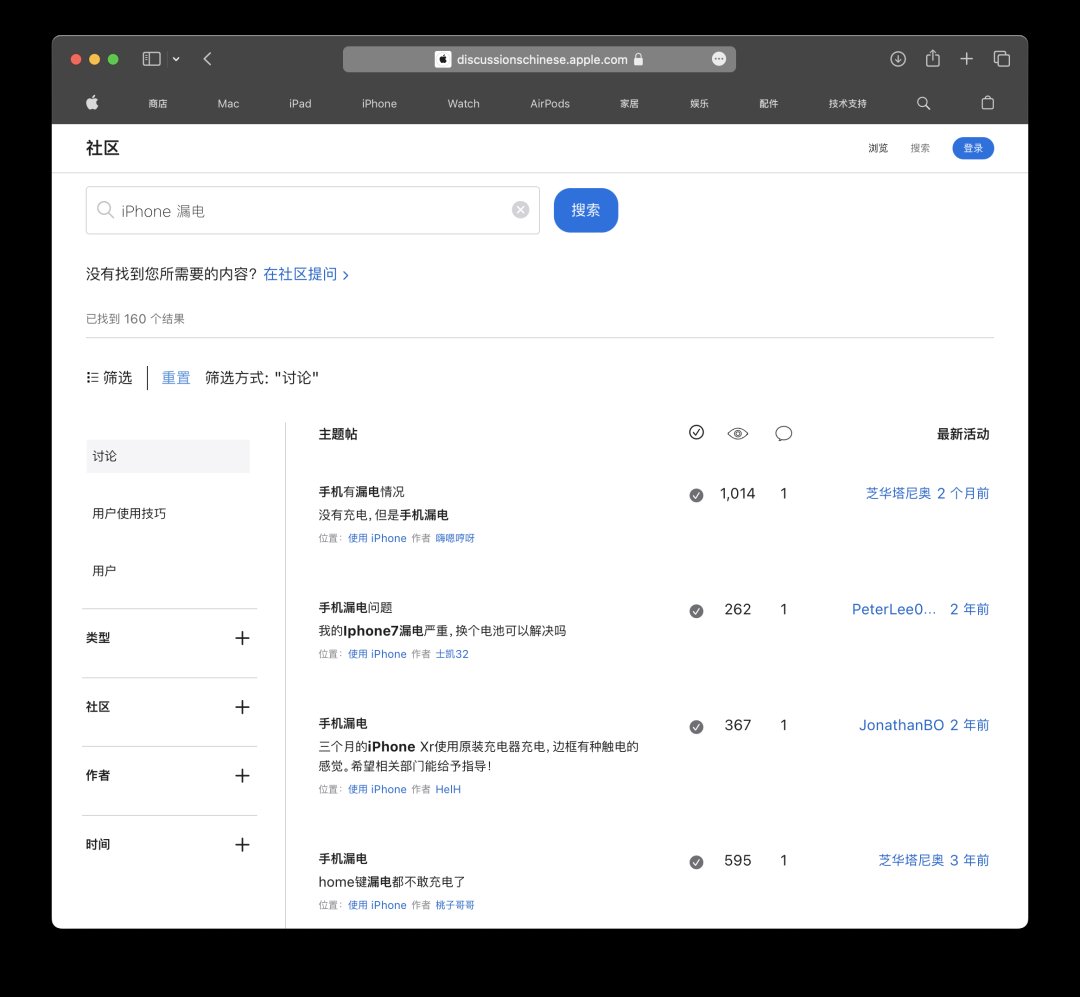Open the AirPods navigation item

click(550, 103)
